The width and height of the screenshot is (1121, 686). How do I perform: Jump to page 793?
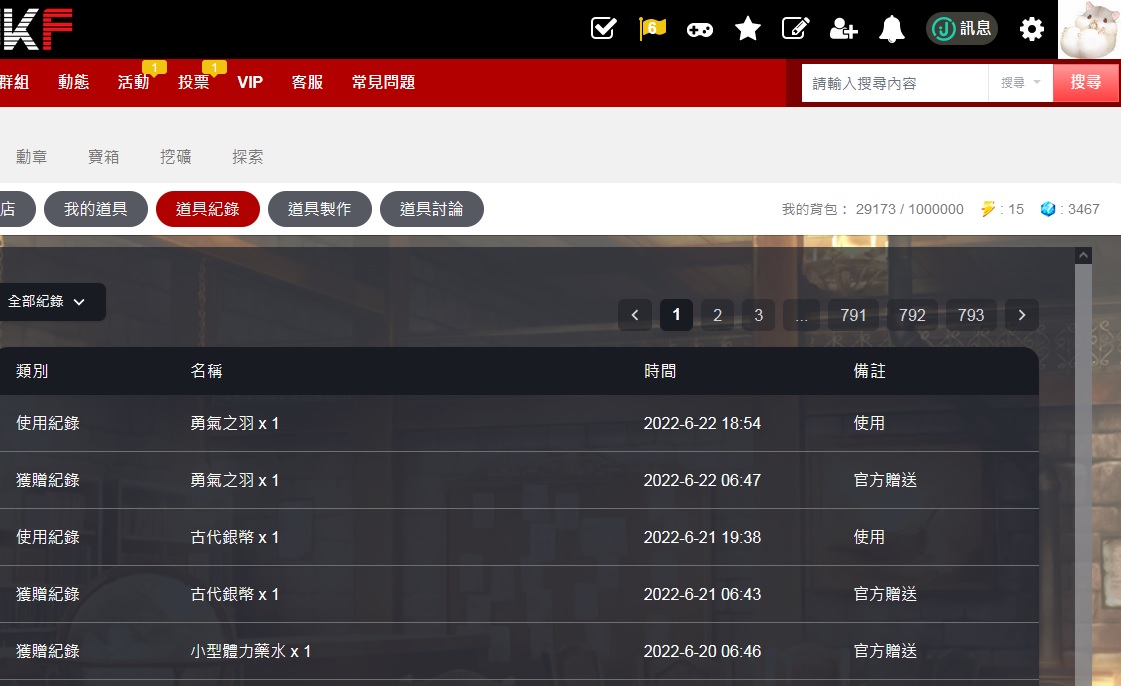(x=971, y=315)
